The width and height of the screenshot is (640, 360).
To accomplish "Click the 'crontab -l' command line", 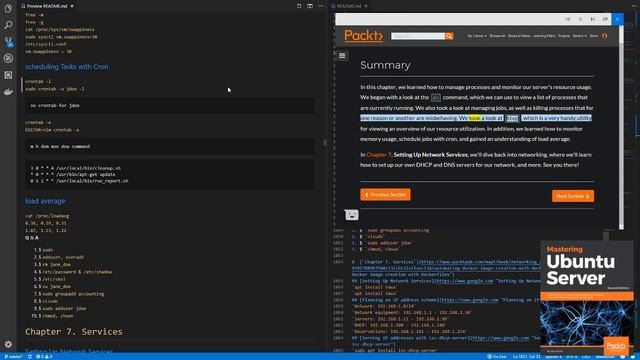I will point(38,81).
